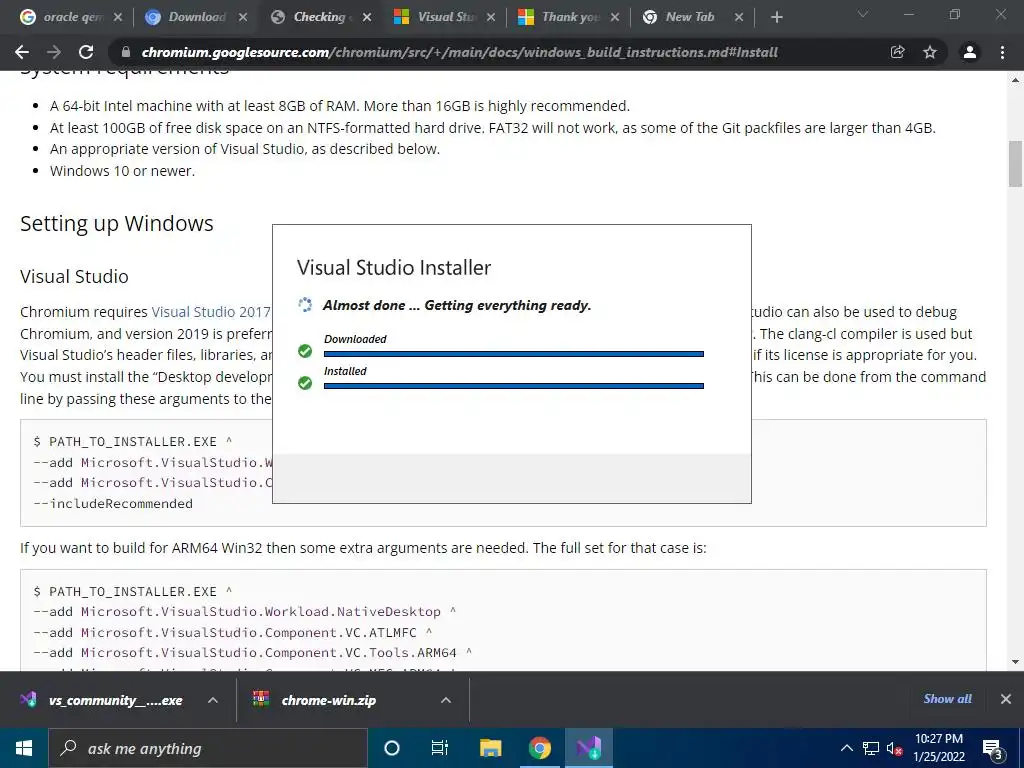1024x768 pixels.
Task: Click 'Setting up Windows' heading
Action: [117, 223]
